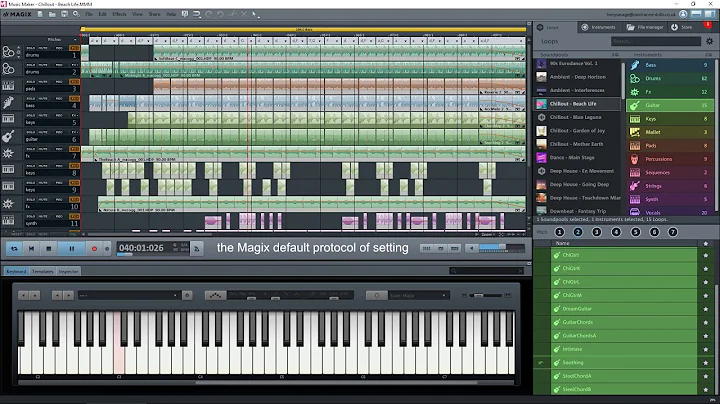Screen dimensions: 720x404
Task: Open the View menu
Action: pyautogui.click(x=137, y=14)
